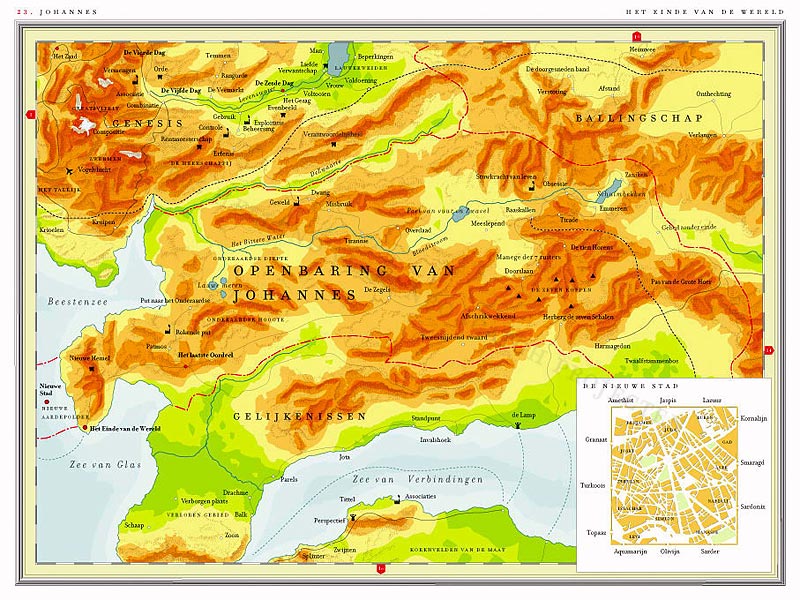The width and height of the screenshot is (800, 600).
Task: Click the red page marker on the right border
Action: pos(769,350)
